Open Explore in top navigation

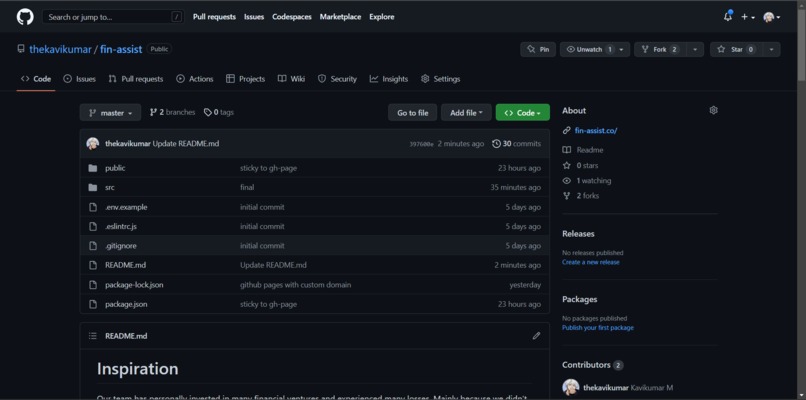[382, 17]
